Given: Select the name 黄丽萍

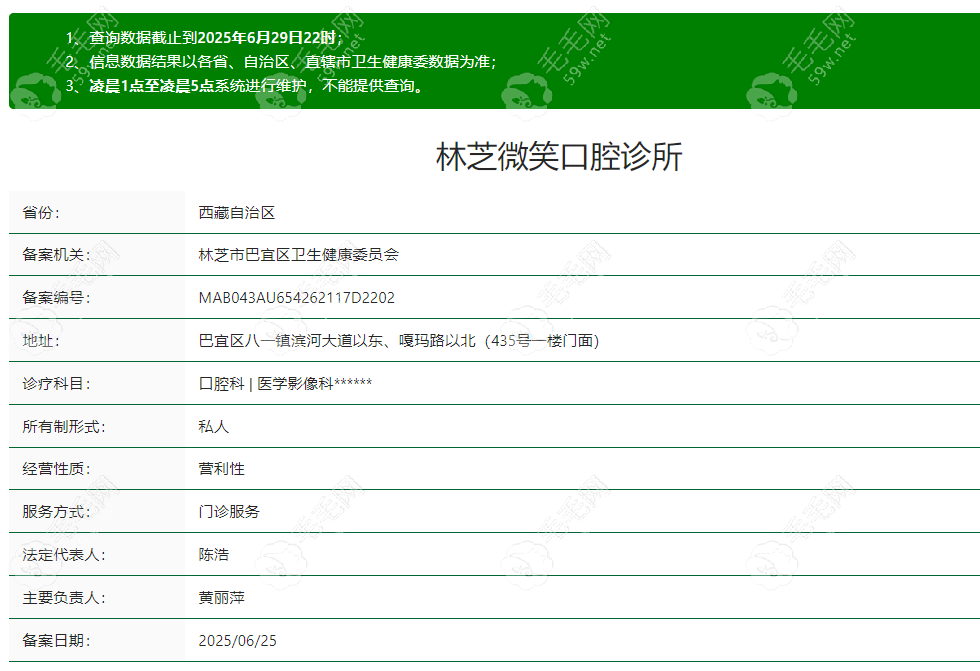Looking at the screenshot, I should pyautogui.click(x=221, y=597).
